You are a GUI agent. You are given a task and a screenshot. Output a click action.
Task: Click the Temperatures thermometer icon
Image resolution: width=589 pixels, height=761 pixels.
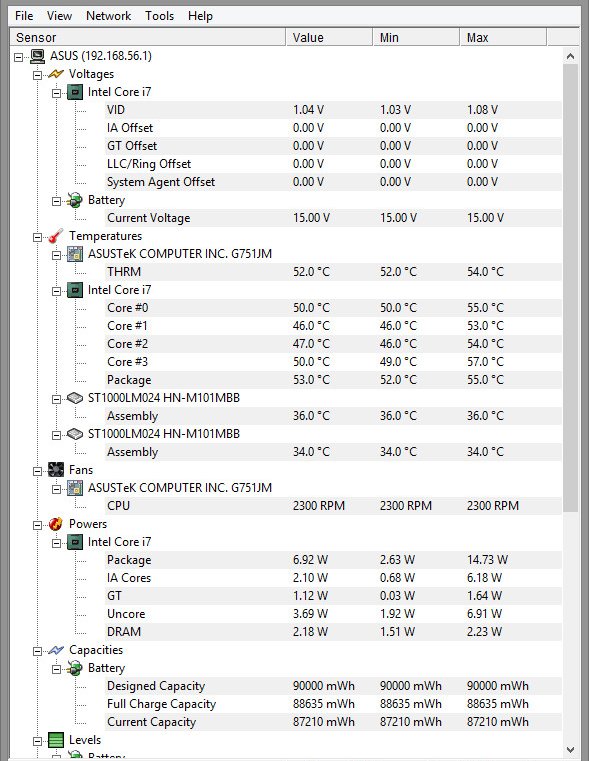(x=56, y=236)
